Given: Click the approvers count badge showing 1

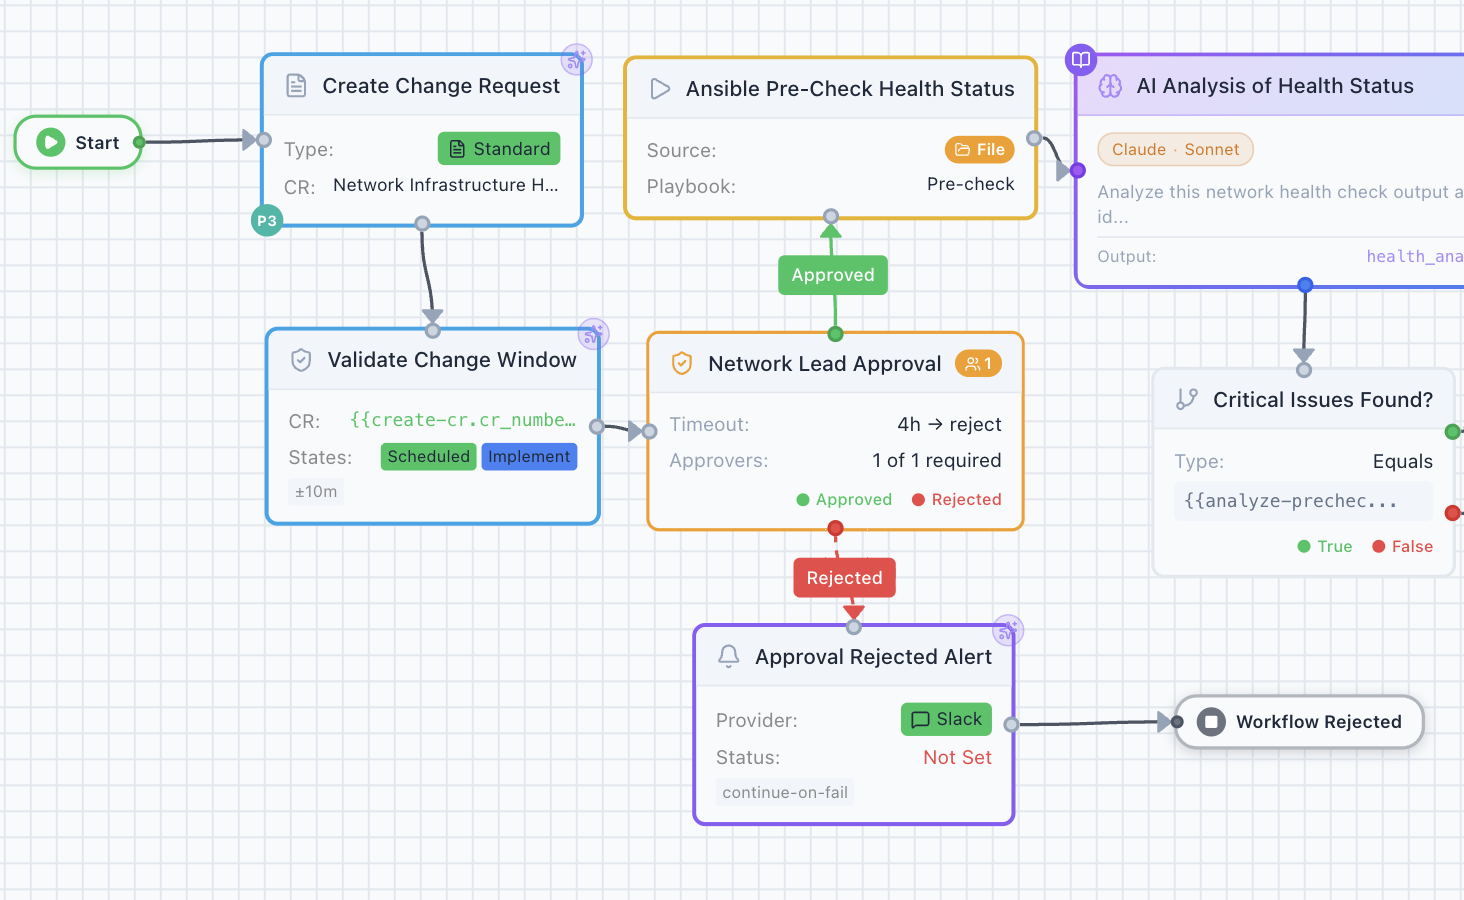Looking at the screenshot, I should (x=978, y=364).
